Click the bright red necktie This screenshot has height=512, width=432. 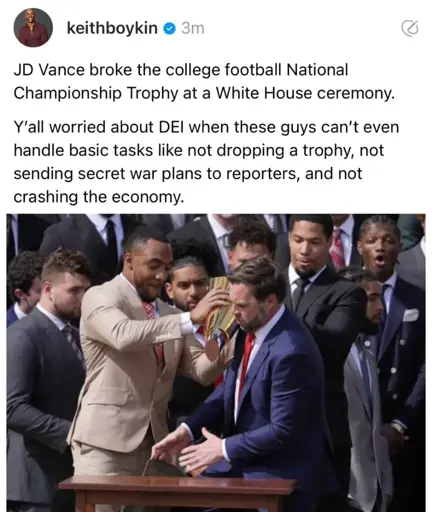[x=246, y=361]
